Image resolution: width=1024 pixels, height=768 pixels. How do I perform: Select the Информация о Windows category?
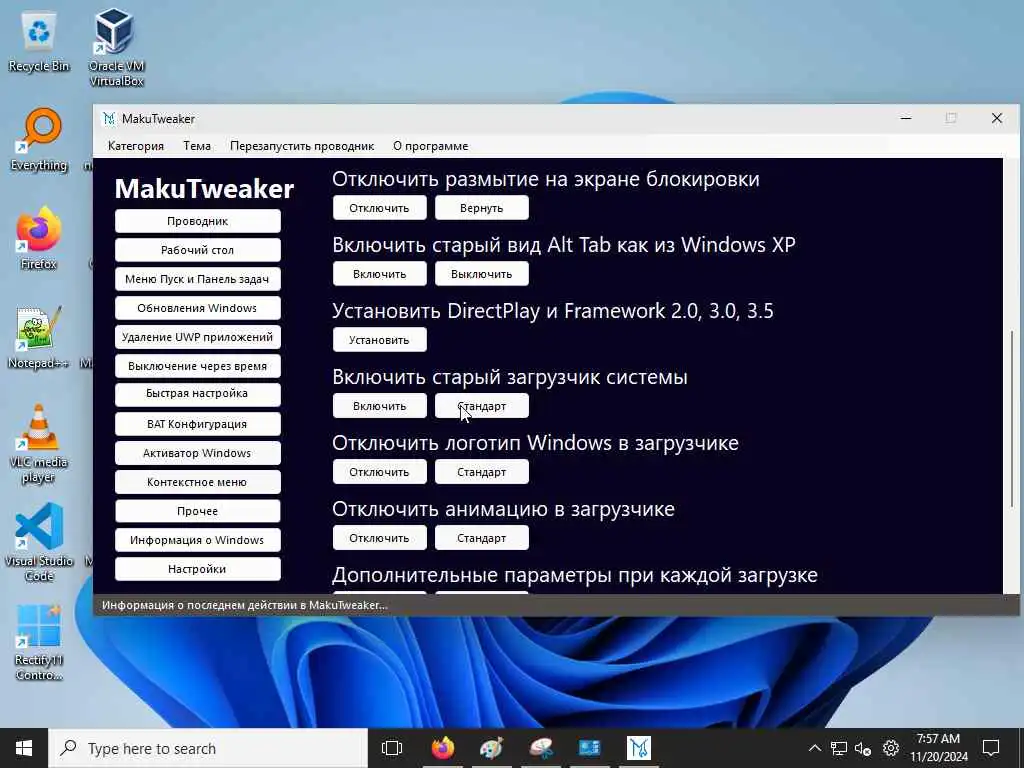click(198, 540)
